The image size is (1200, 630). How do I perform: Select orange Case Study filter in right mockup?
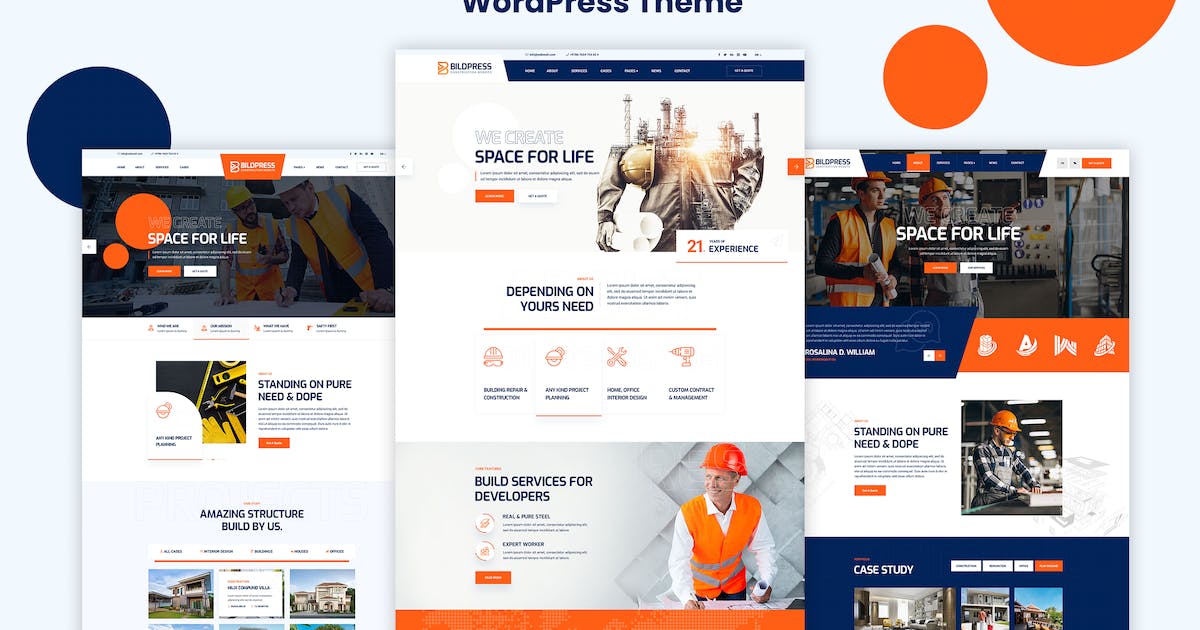pyautogui.click(x=1048, y=566)
